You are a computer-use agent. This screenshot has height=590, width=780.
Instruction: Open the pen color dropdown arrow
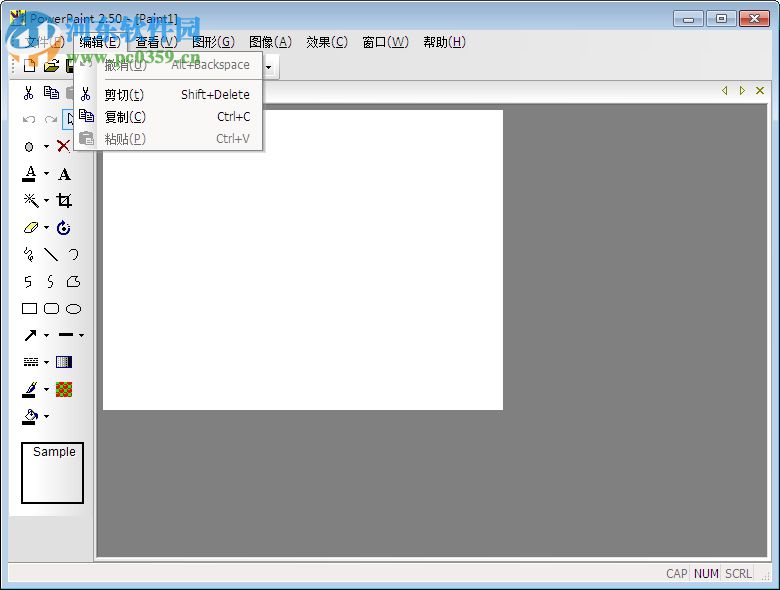tap(46, 390)
